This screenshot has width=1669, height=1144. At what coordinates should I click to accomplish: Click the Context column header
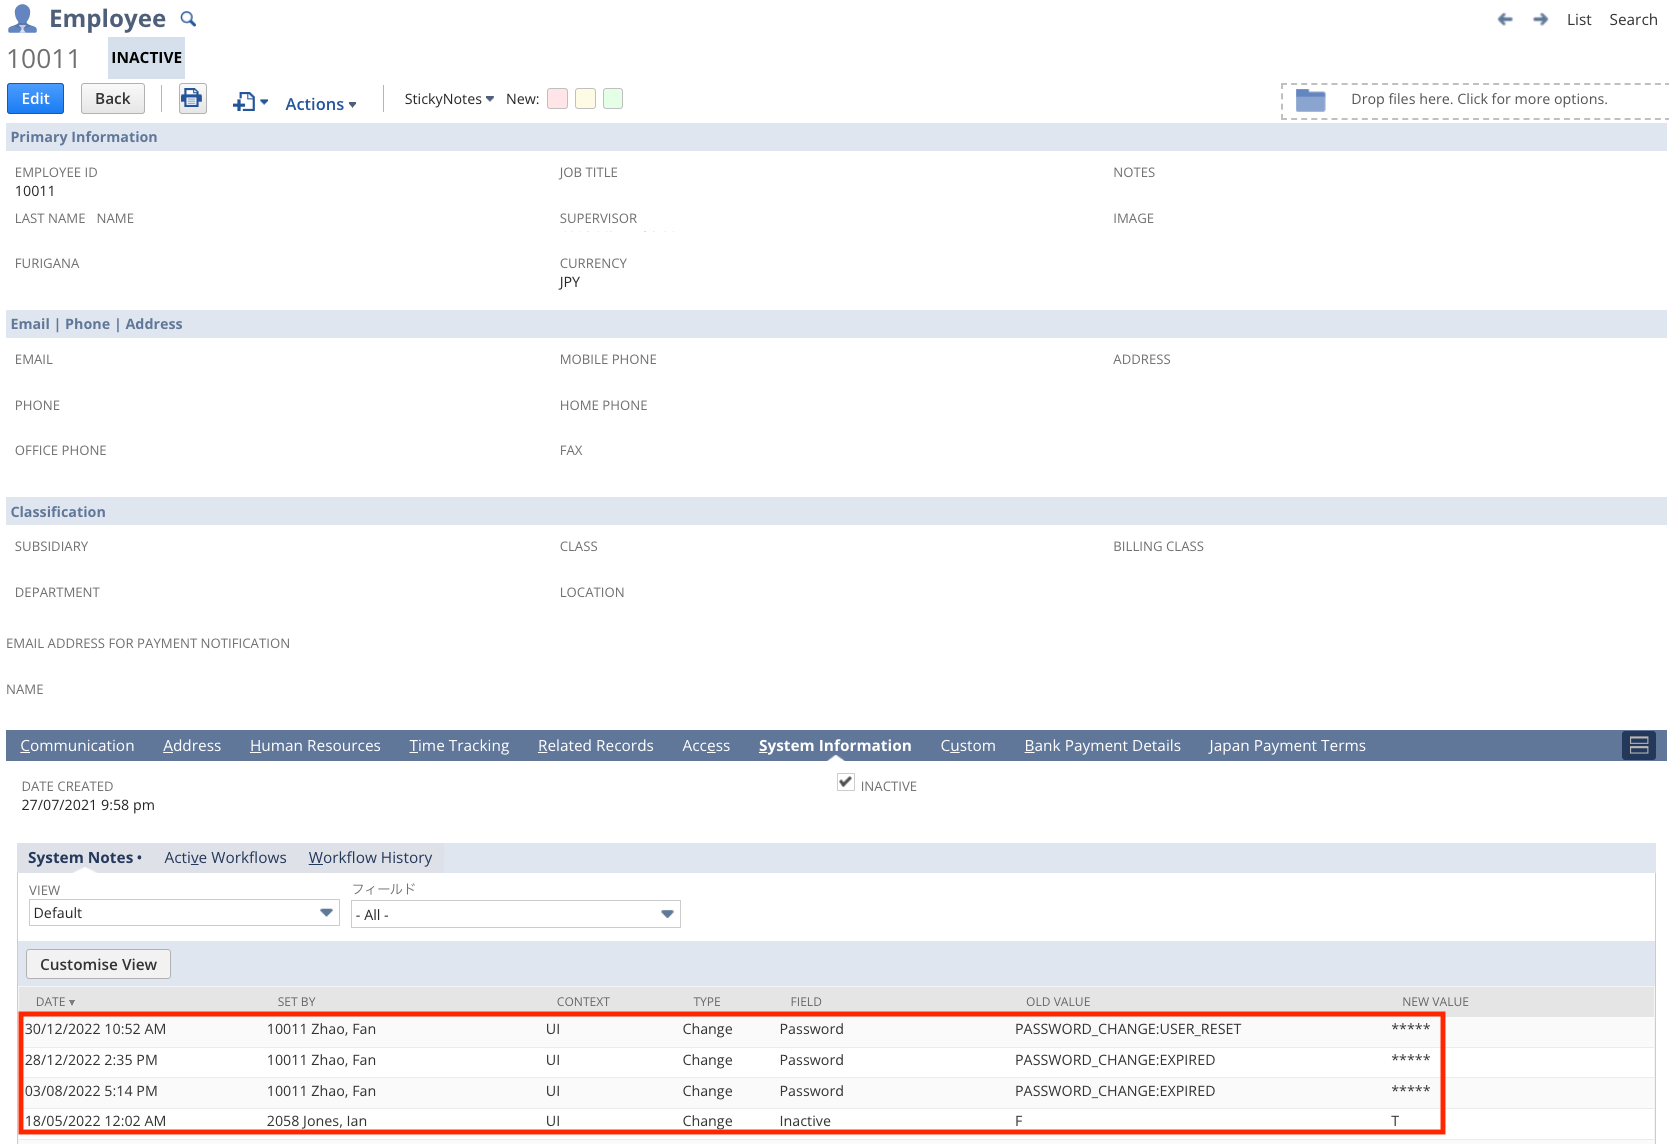point(583,1002)
